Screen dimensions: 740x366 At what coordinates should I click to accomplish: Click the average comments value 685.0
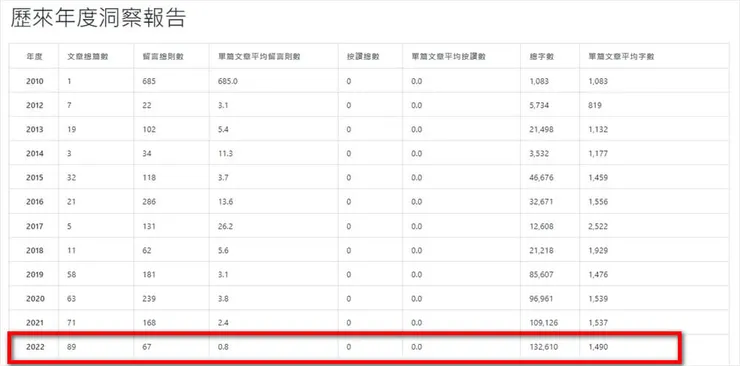(x=227, y=81)
